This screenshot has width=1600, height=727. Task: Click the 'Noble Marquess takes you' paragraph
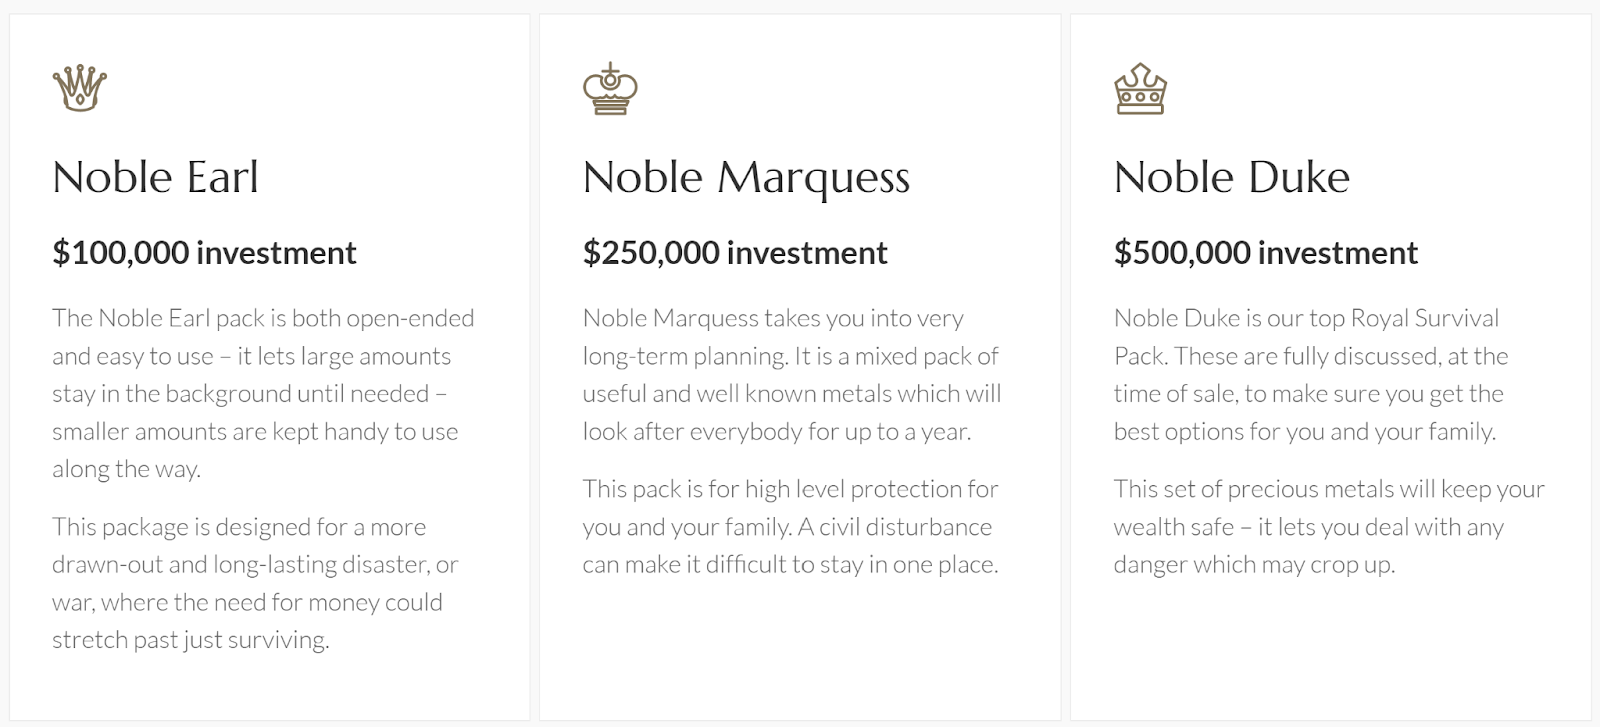[x=791, y=374]
